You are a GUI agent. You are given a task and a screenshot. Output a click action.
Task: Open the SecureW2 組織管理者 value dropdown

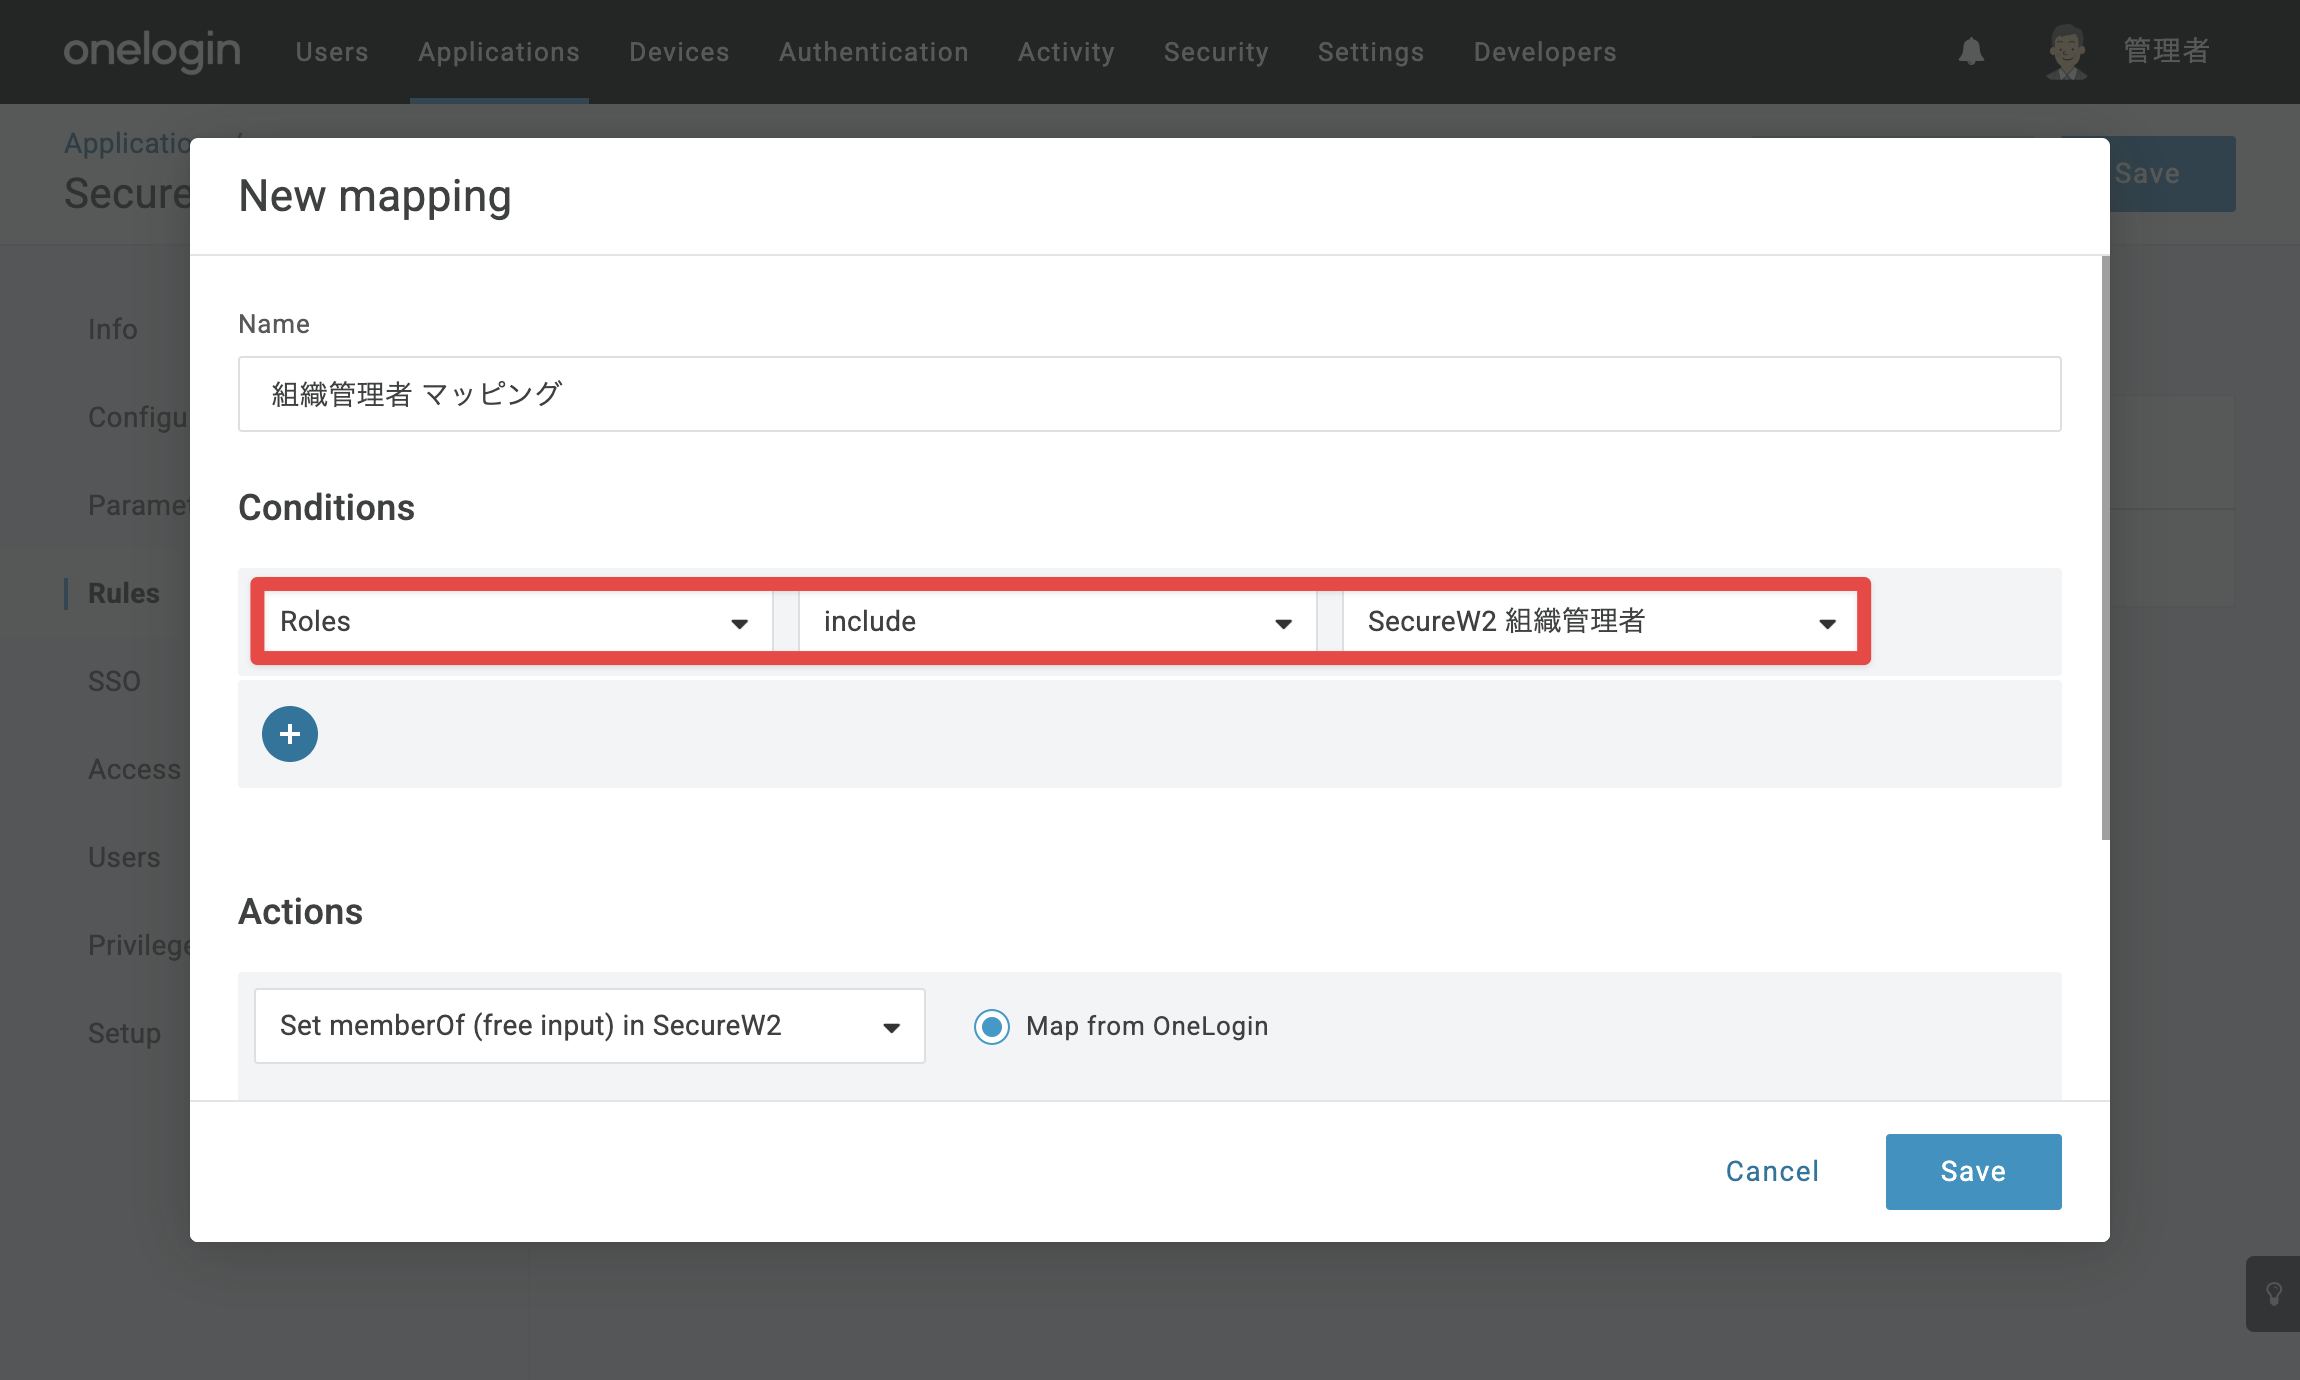pyautogui.click(x=1600, y=621)
